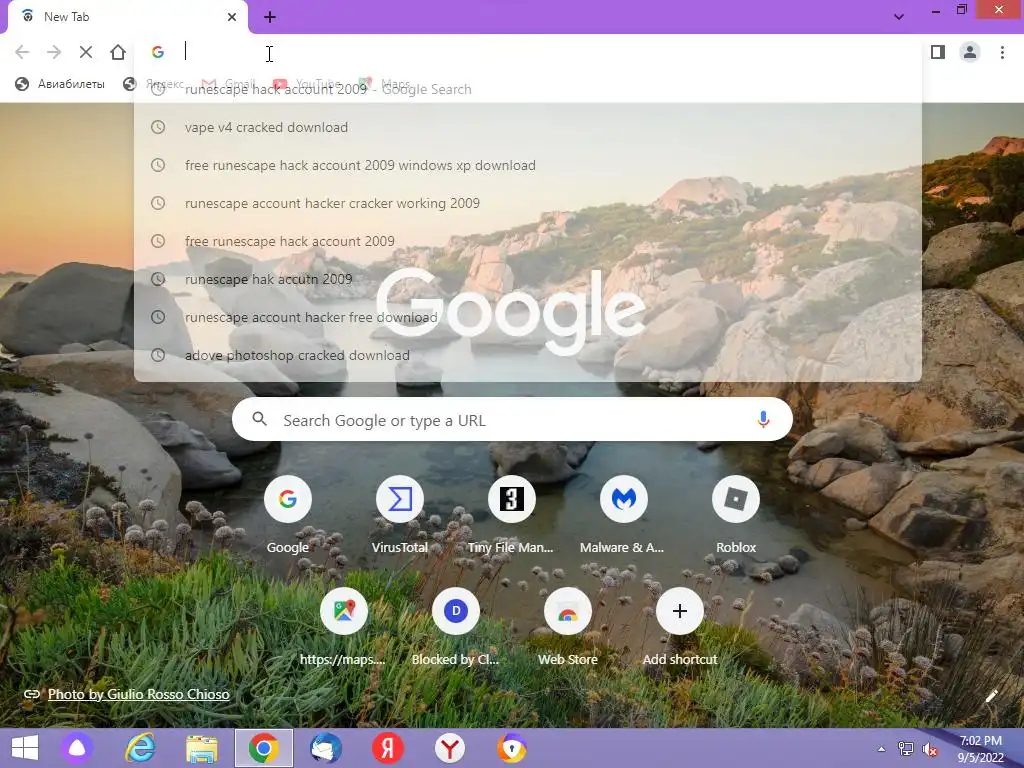The width and height of the screenshot is (1024, 768).
Task: Stop page loading with the X button
Action: pos(86,52)
